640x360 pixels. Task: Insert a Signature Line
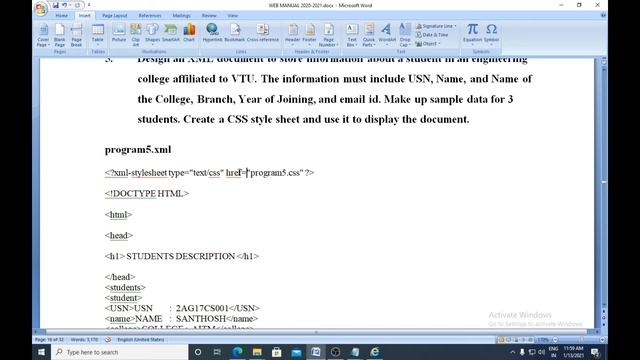pos(436,26)
